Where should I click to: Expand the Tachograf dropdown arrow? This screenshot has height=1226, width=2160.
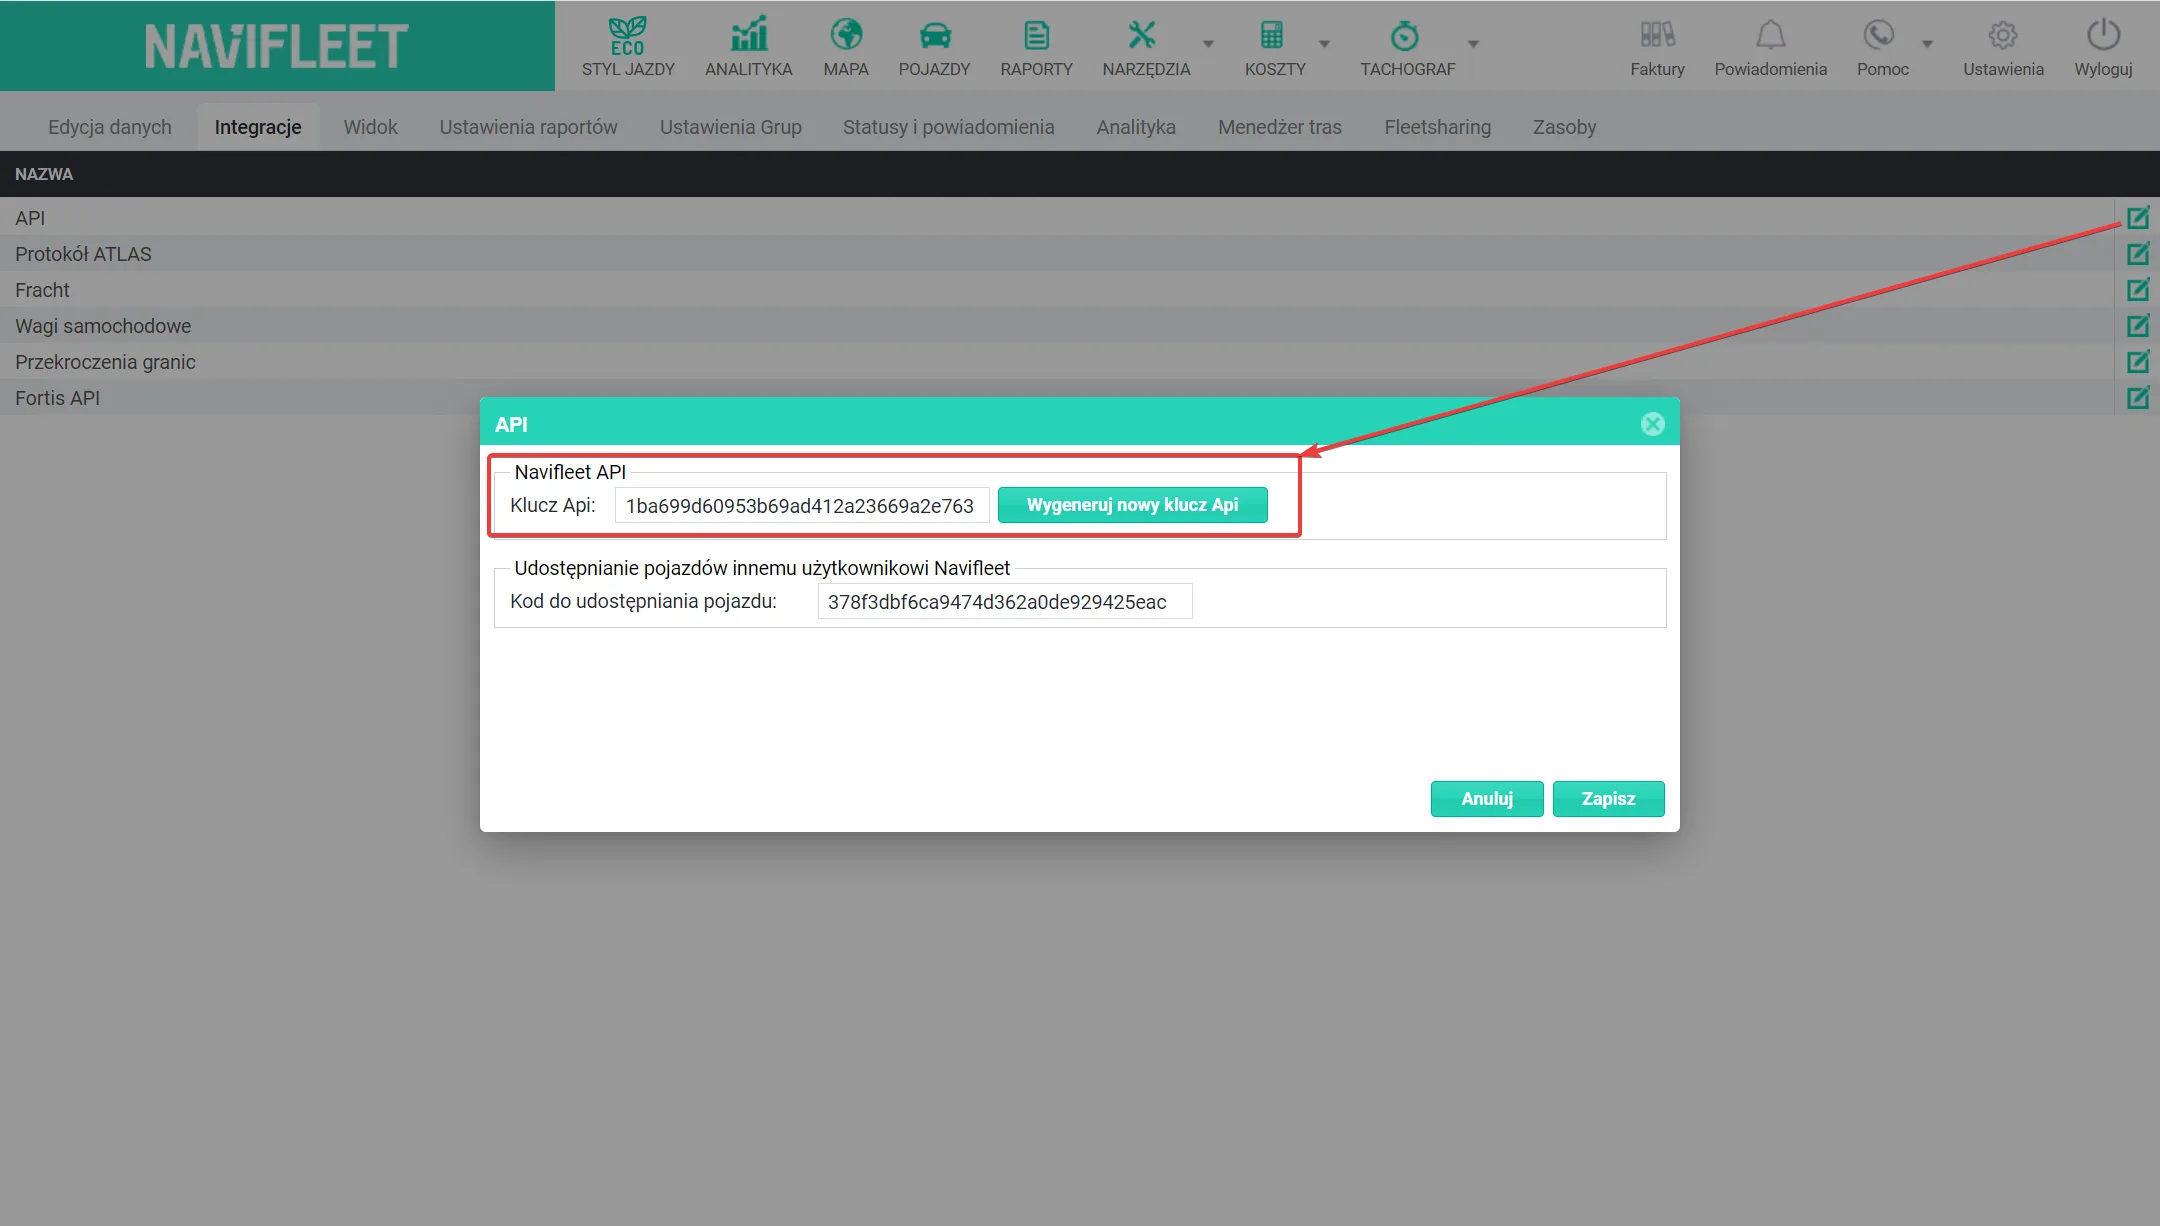[1473, 44]
